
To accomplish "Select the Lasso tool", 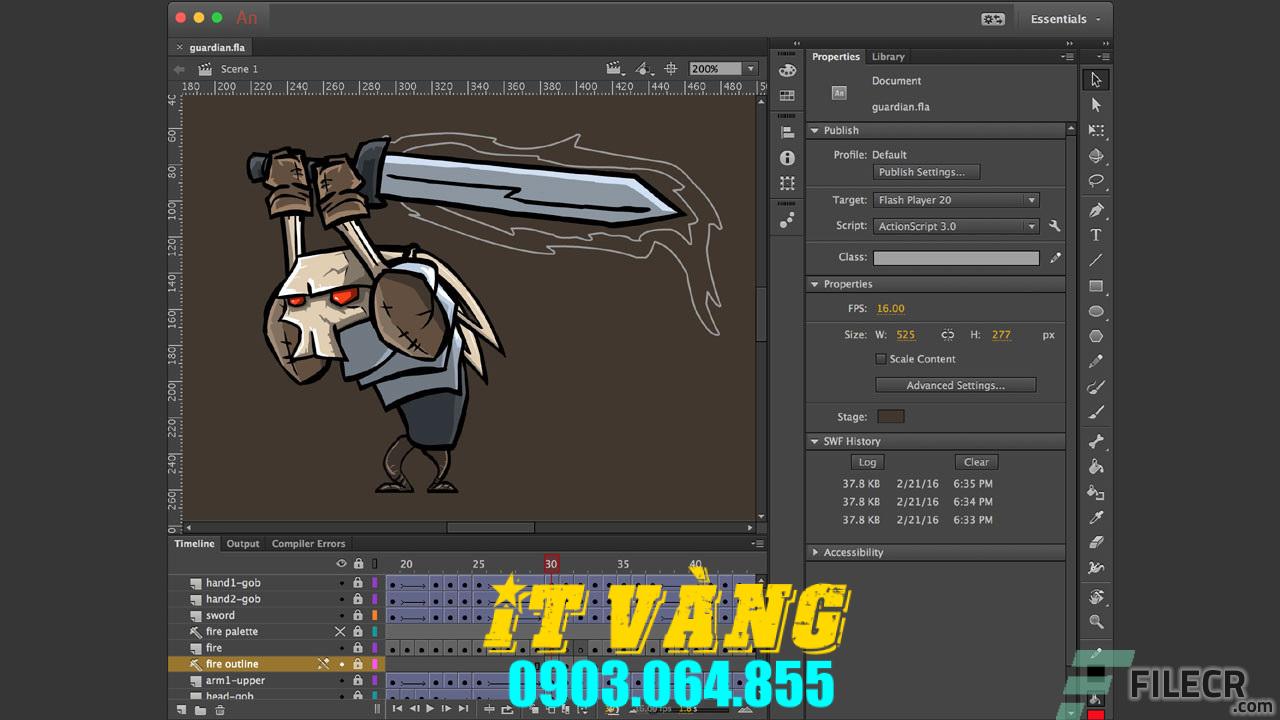I will [1095, 181].
